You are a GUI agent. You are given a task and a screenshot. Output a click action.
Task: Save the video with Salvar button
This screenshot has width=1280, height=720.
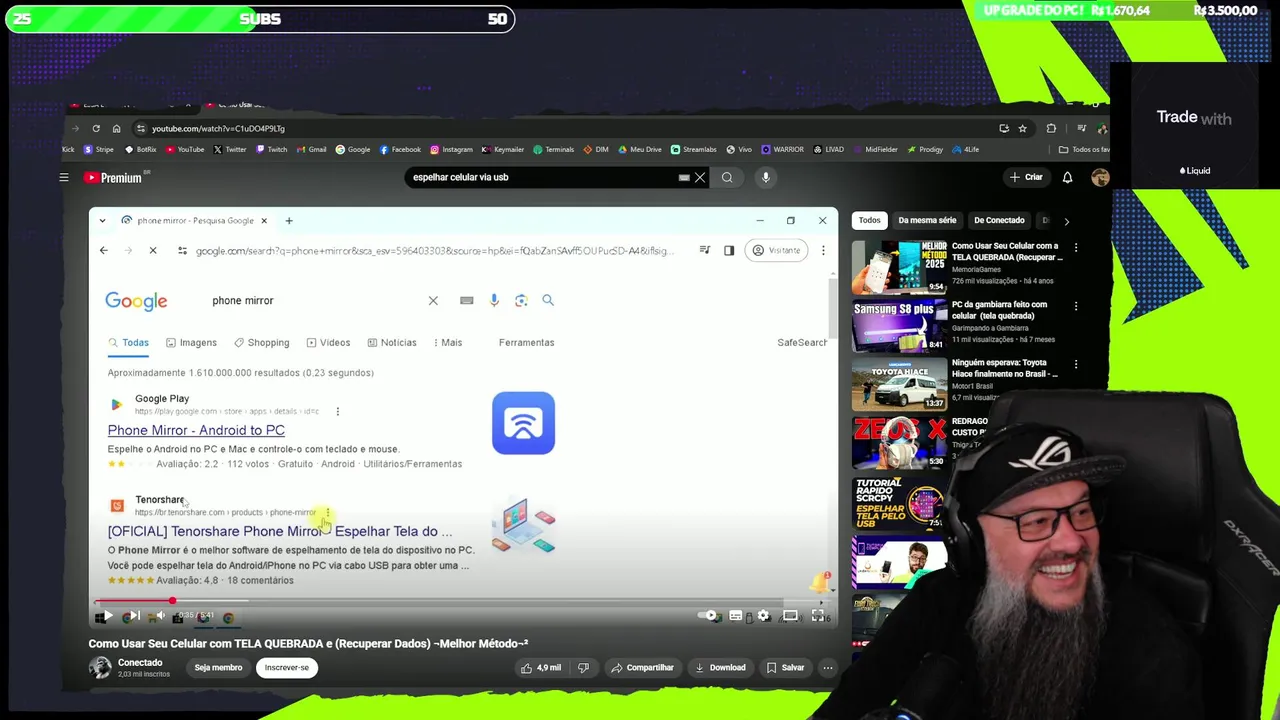coord(785,667)
